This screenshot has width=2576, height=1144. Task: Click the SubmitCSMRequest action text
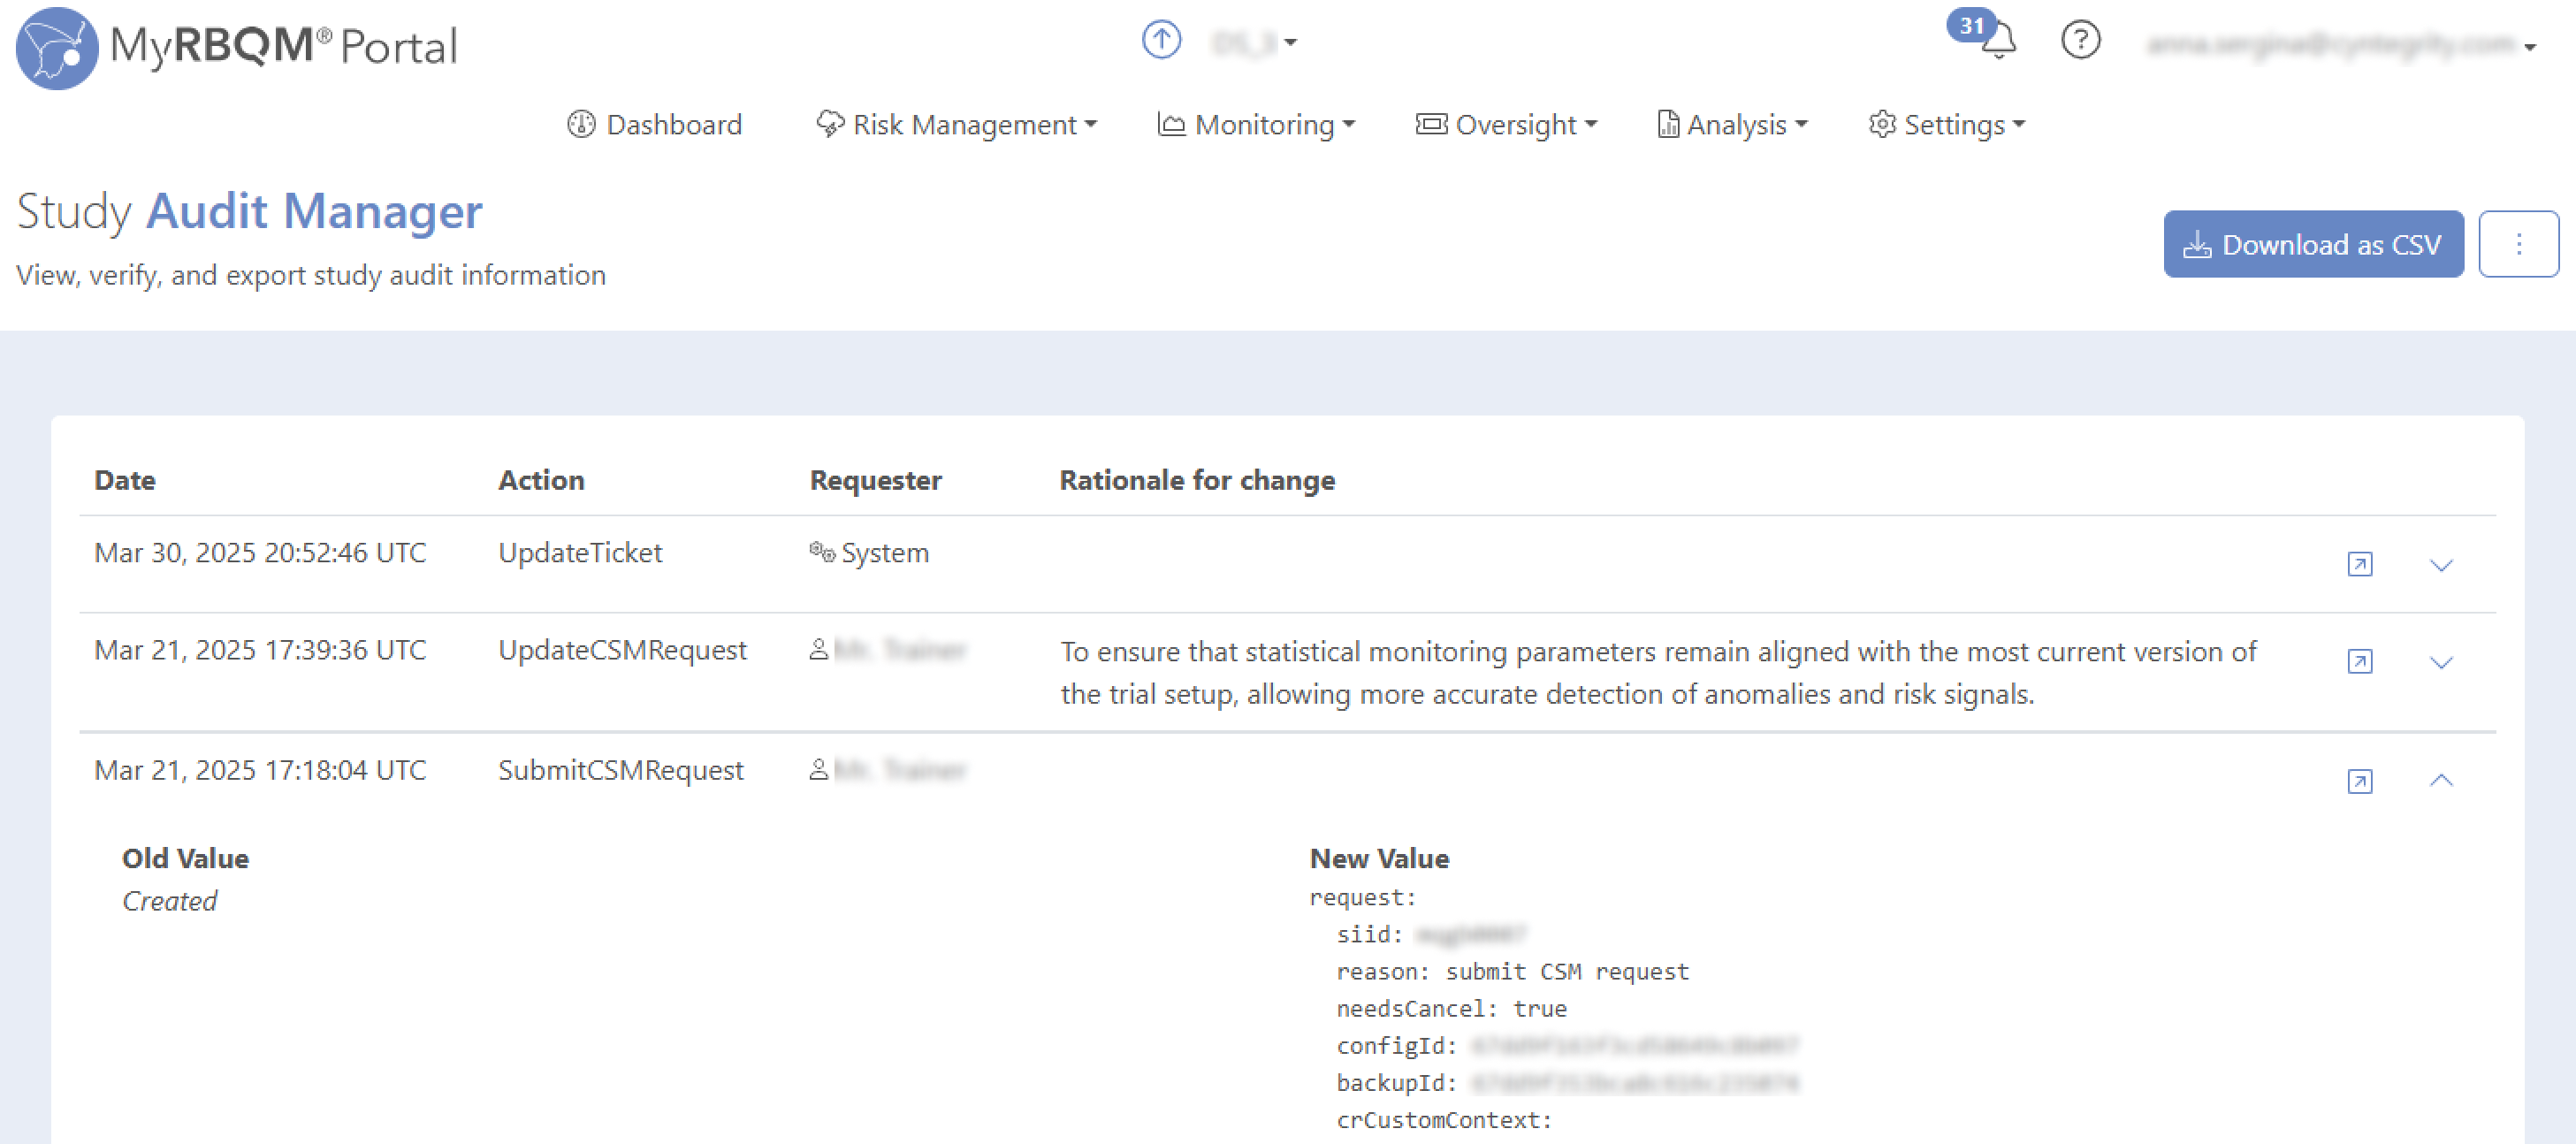point(620,770)
